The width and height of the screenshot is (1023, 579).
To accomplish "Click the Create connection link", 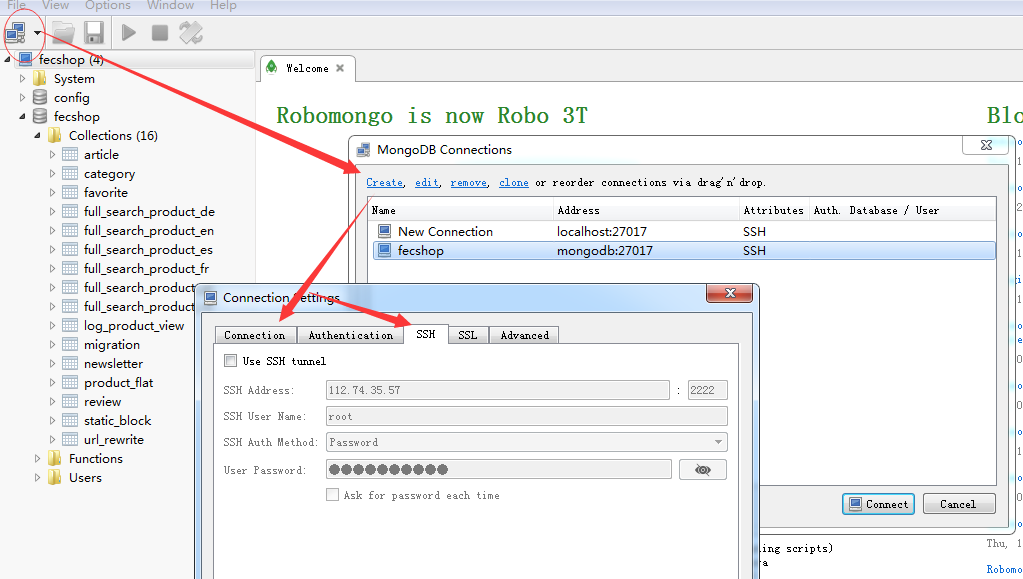I will click(x=384, y=183).
